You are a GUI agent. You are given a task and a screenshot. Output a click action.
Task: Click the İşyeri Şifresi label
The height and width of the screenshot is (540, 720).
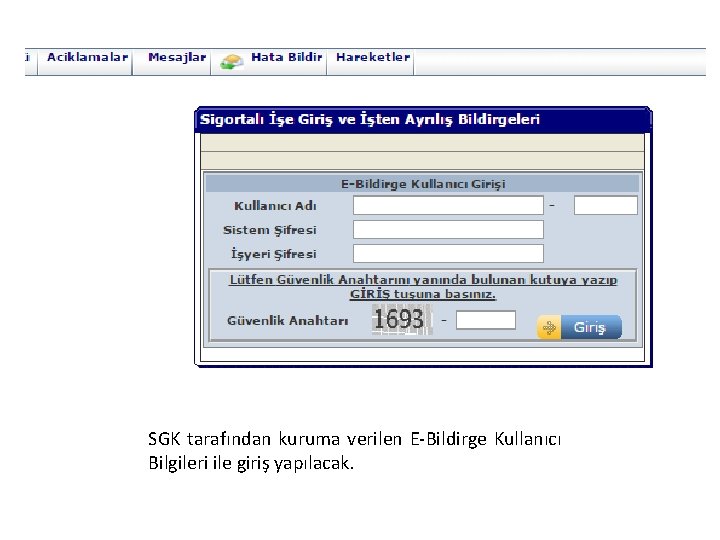pos(274,253)
